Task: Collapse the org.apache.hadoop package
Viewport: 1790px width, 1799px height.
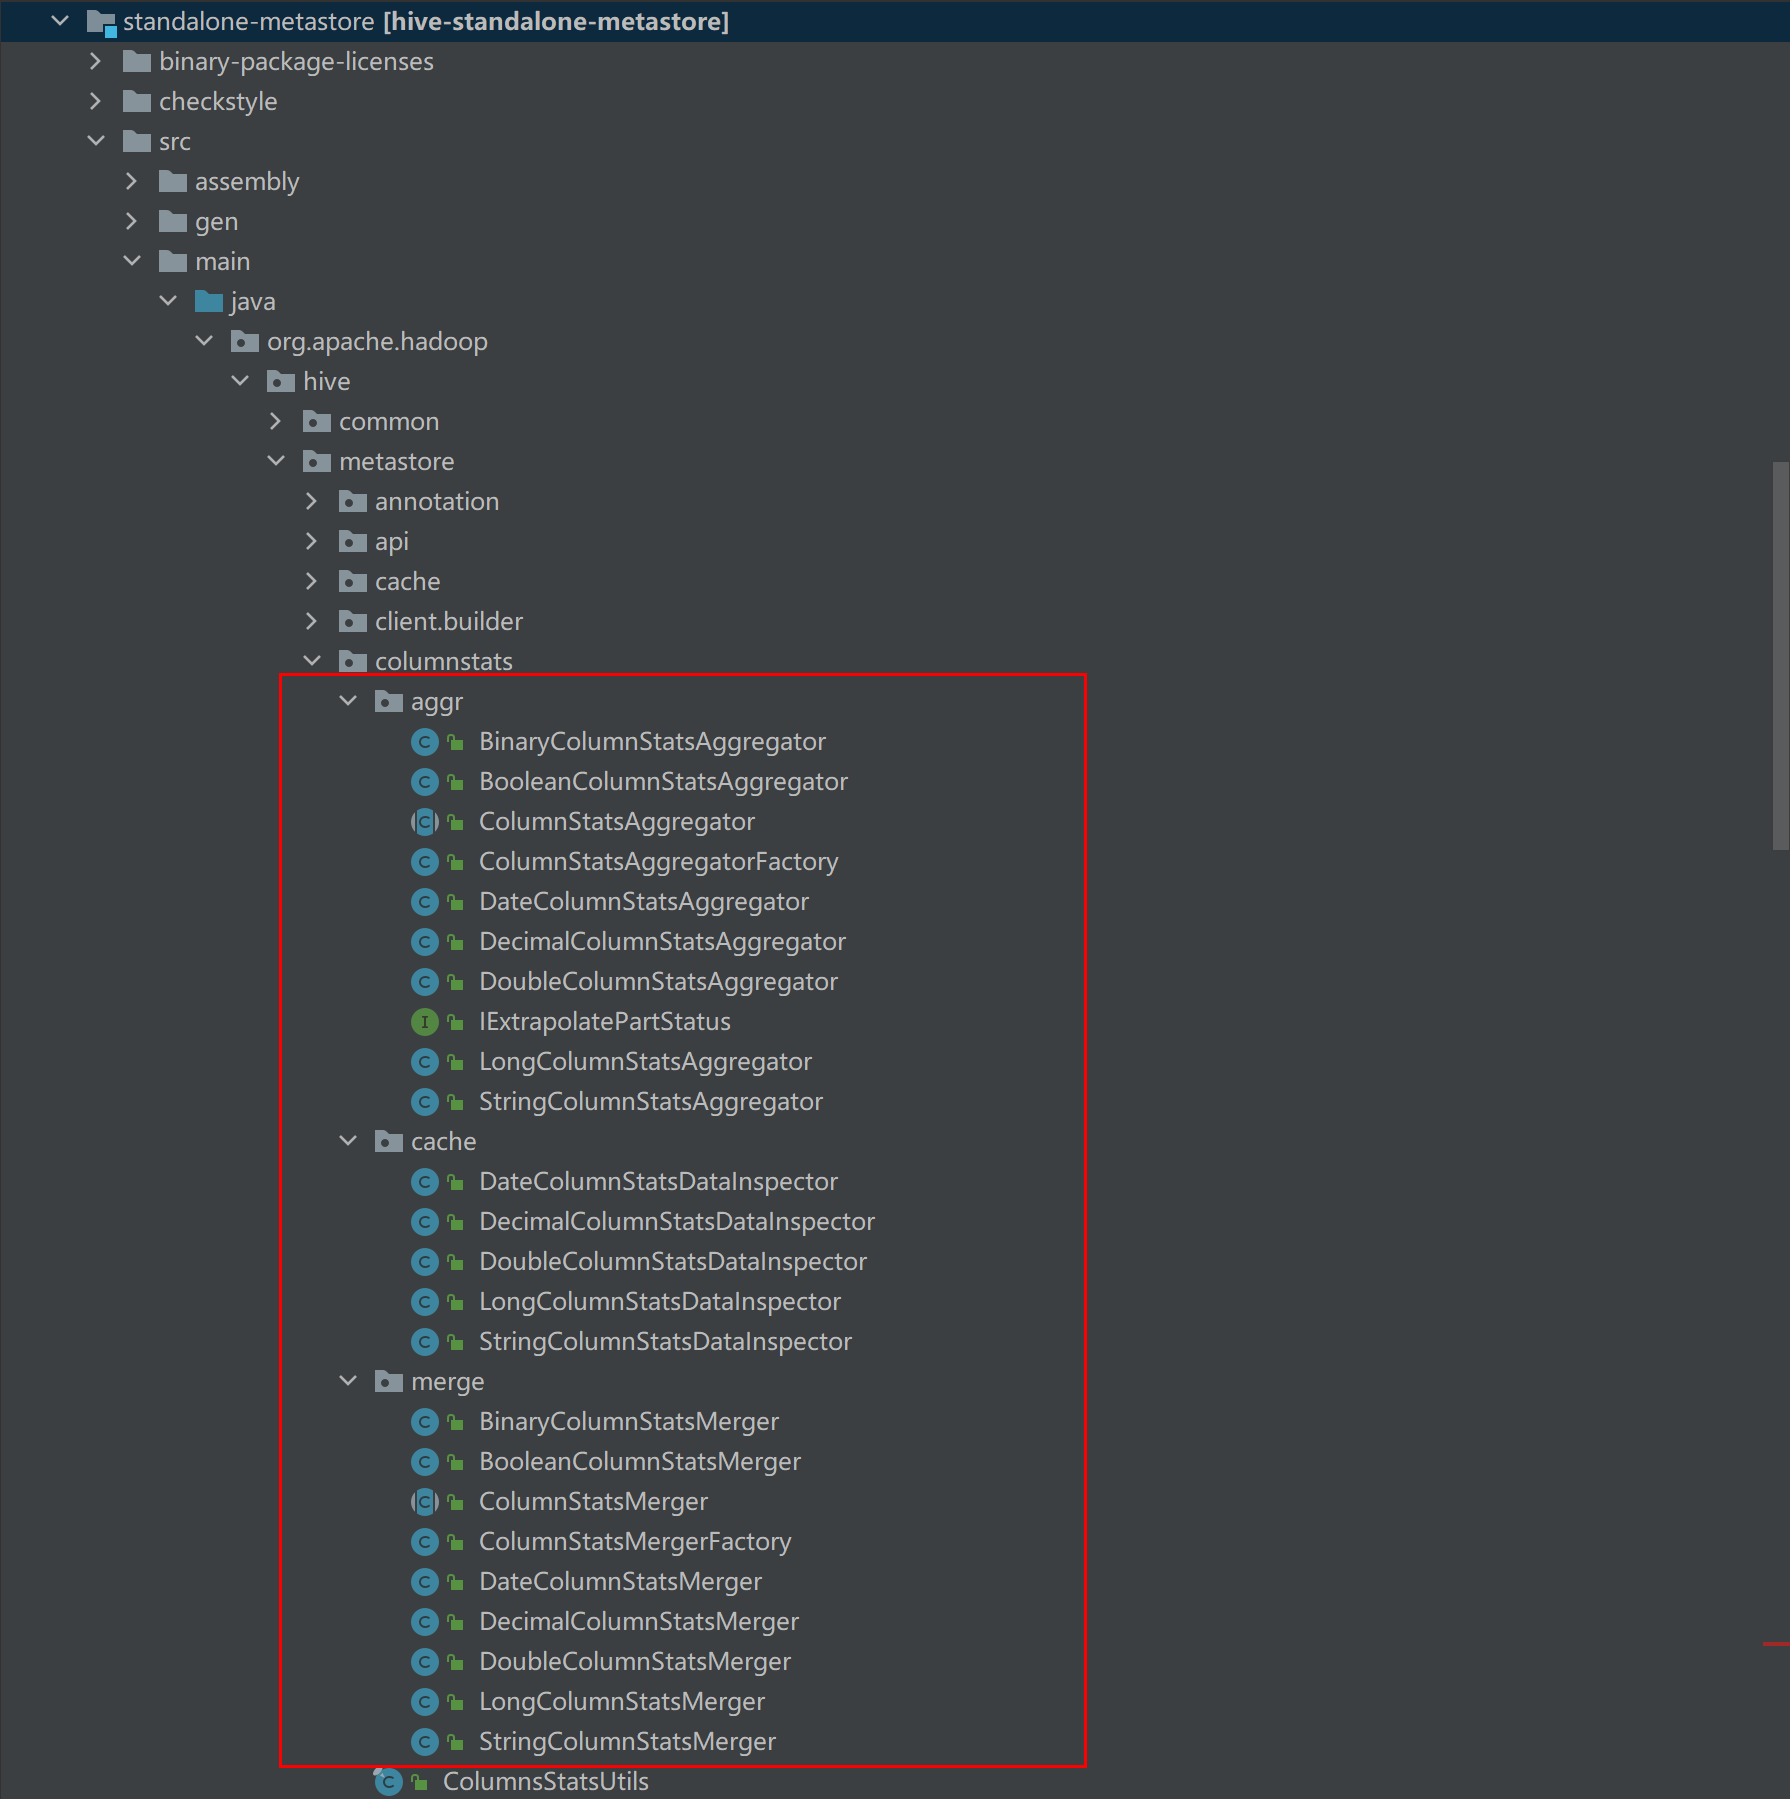Action: [204, 341]
